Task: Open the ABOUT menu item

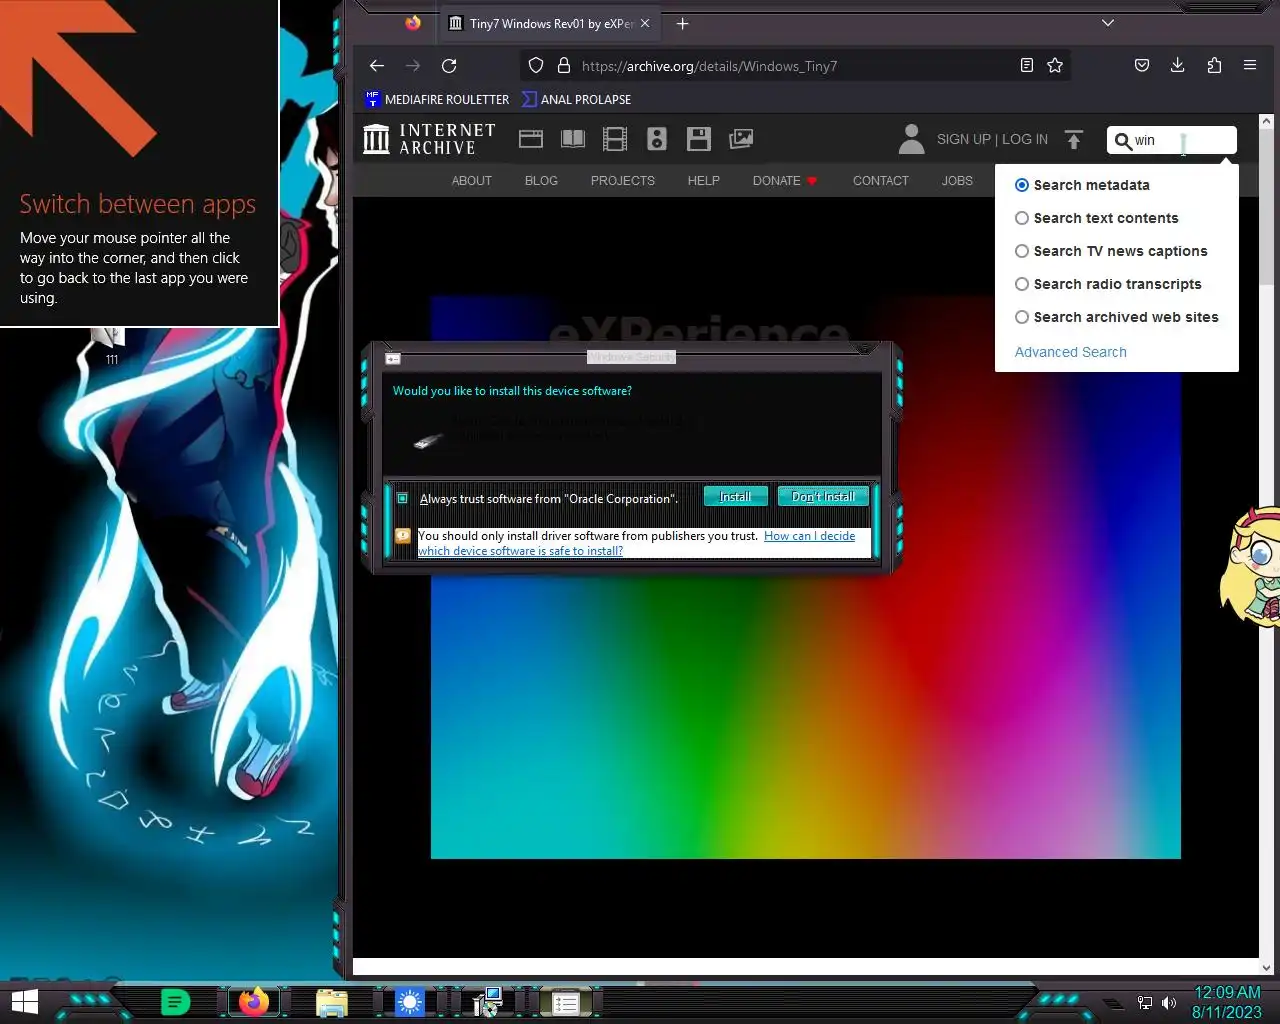Action: [x=471, y=181]
